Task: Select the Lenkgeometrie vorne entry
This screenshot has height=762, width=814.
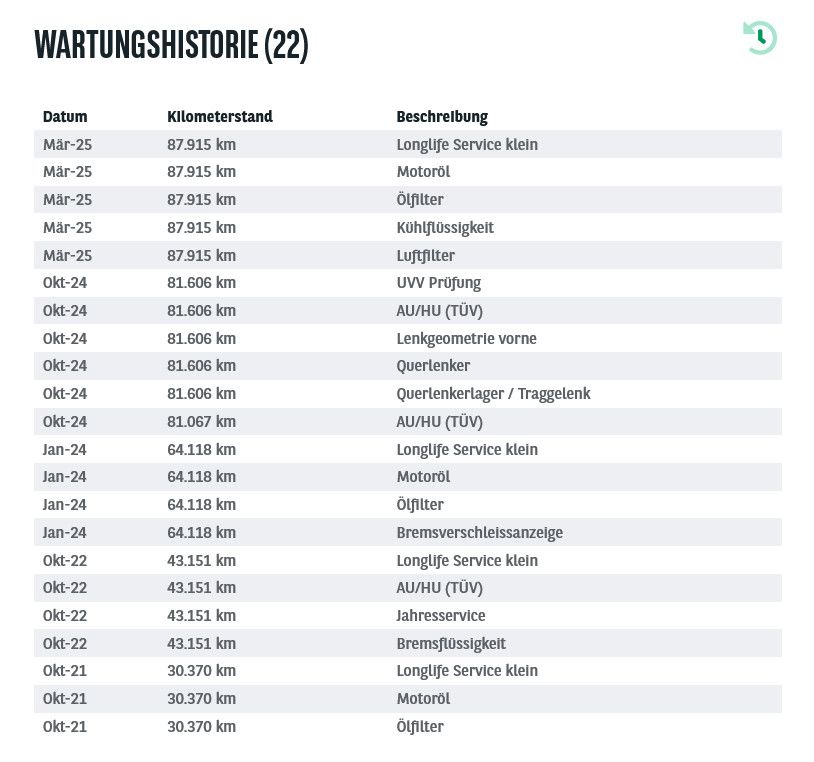Action: 408,338
